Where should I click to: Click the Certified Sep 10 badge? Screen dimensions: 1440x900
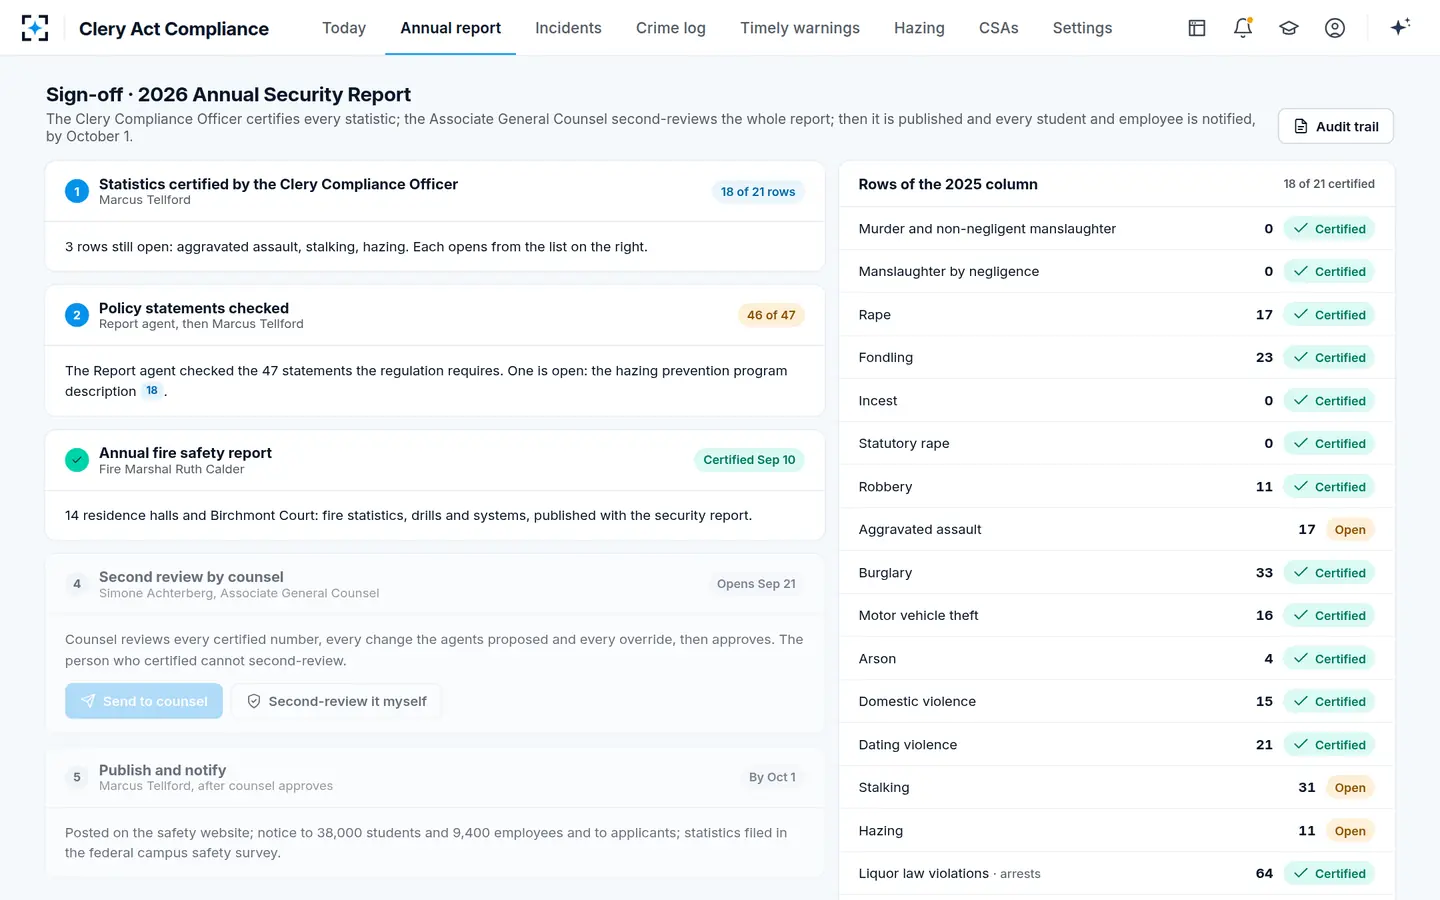pyautogui.click(x=749, y=460)
